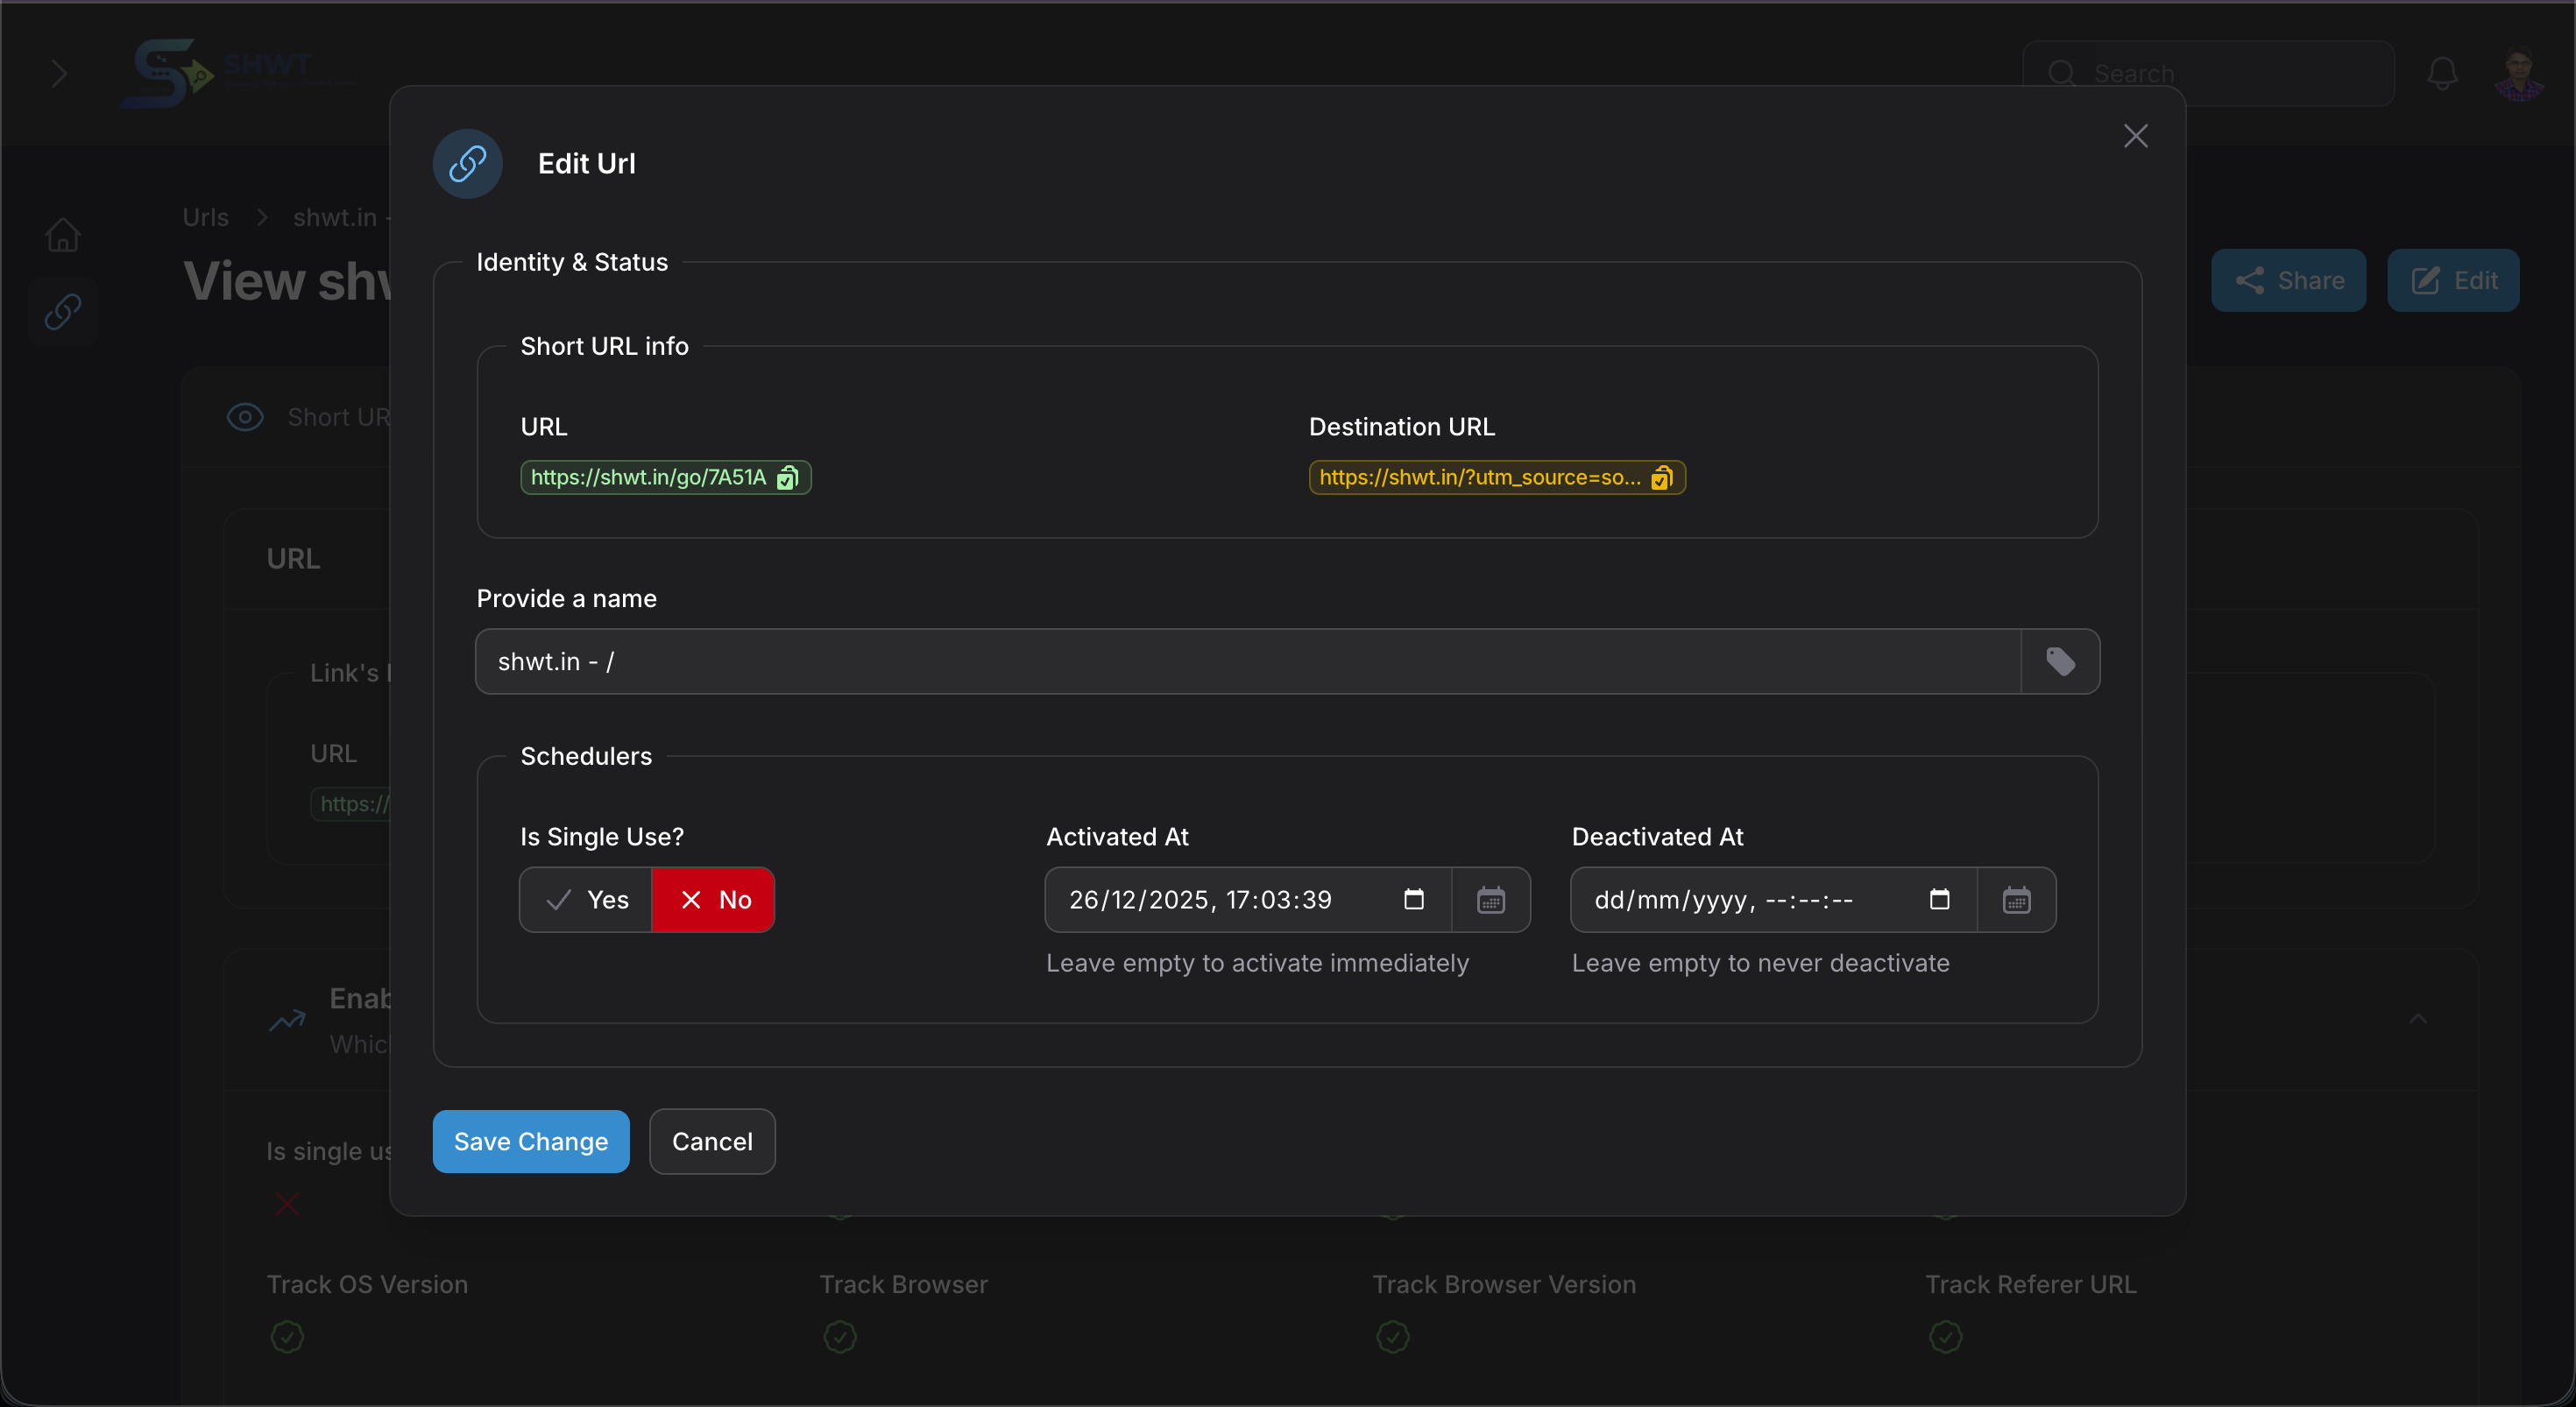Copy the Destination URL value
Screen dimensions: 2576x1407
[x=1663, y=477]
